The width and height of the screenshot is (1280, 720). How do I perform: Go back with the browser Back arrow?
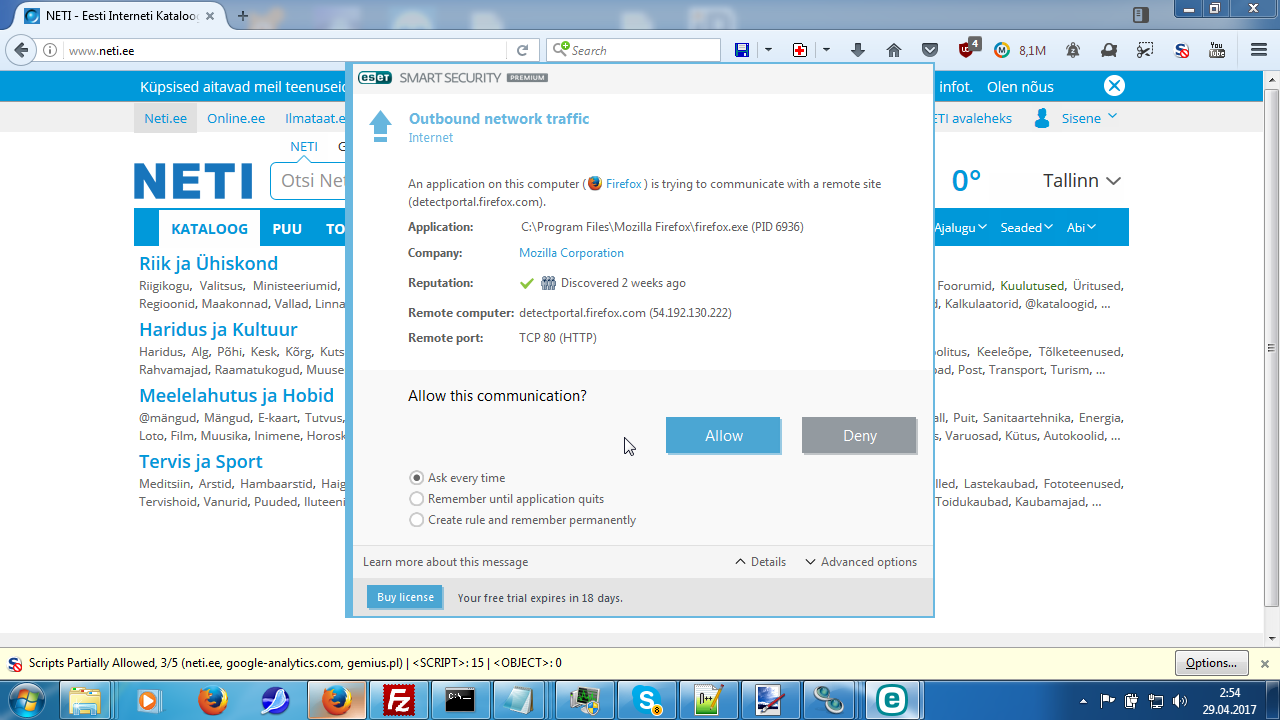point(20,50)
